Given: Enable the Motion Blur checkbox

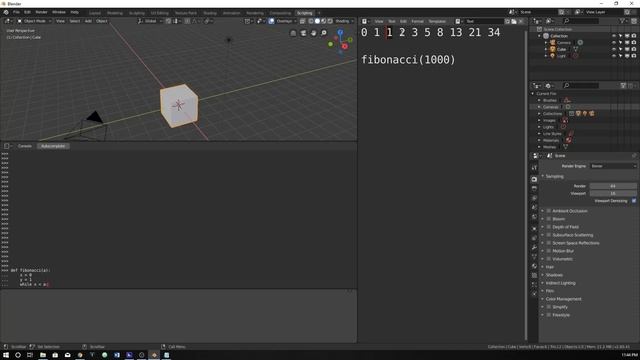Looking at the screenshot, I should [x=549, y=251].
